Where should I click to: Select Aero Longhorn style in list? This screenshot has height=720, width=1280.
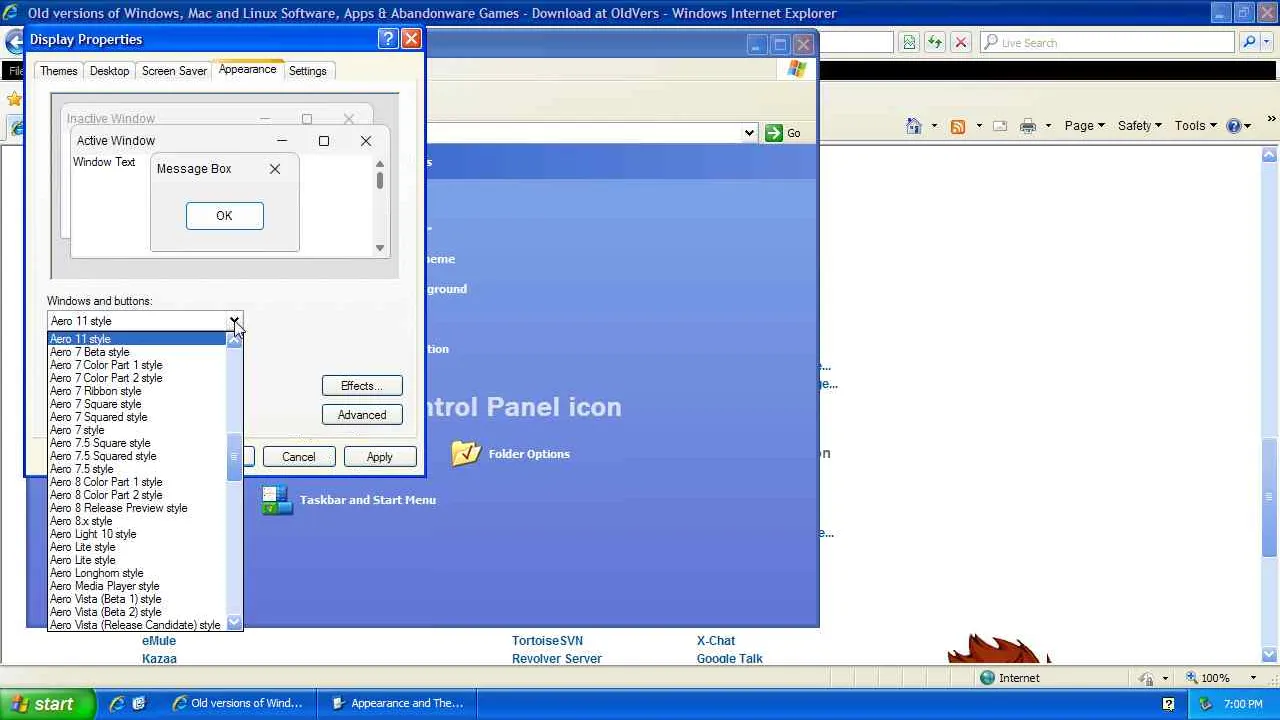137,573
